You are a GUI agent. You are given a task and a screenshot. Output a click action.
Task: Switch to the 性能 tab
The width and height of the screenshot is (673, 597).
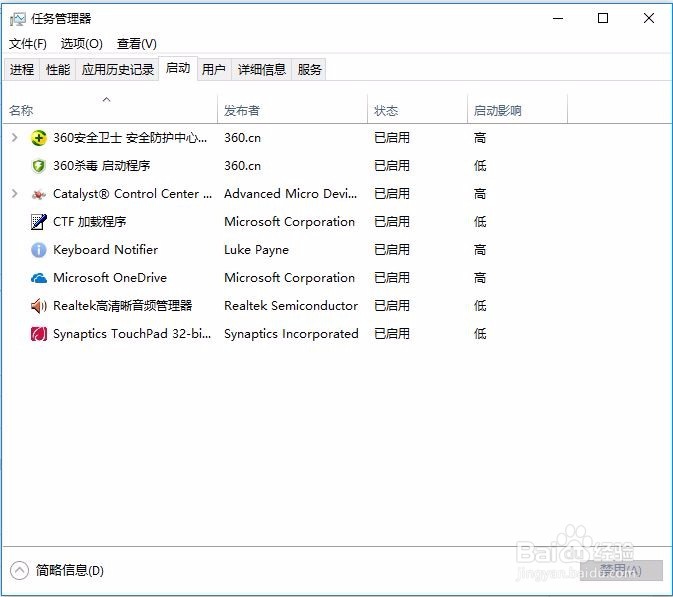[58, 70]
